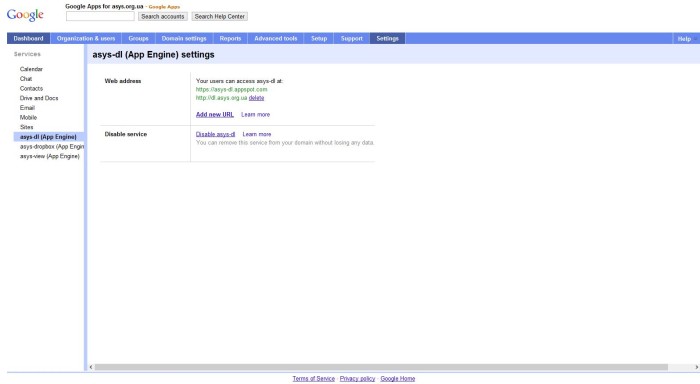Switch to the Groups tab

point(138,38)
